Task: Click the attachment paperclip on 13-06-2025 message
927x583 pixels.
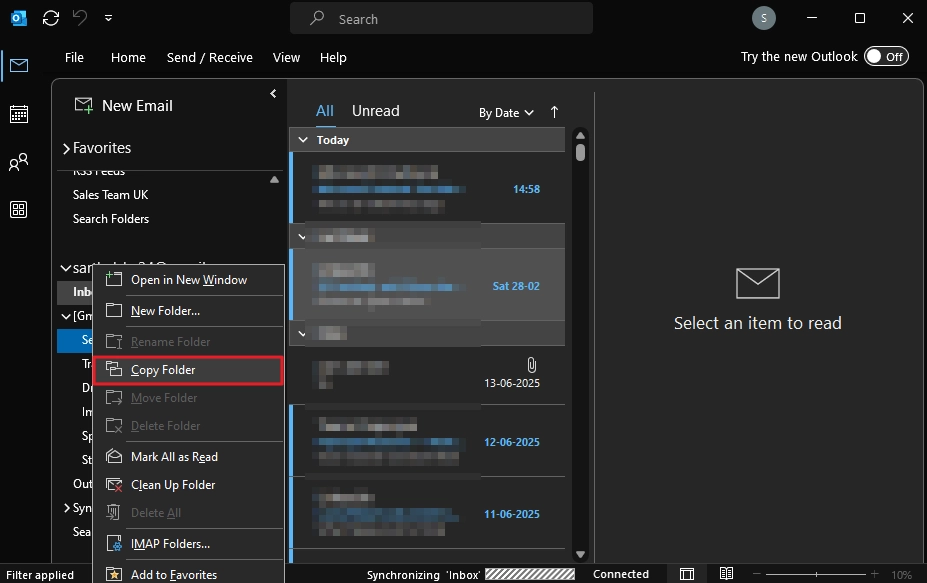Action: click(x=531, y=364)
